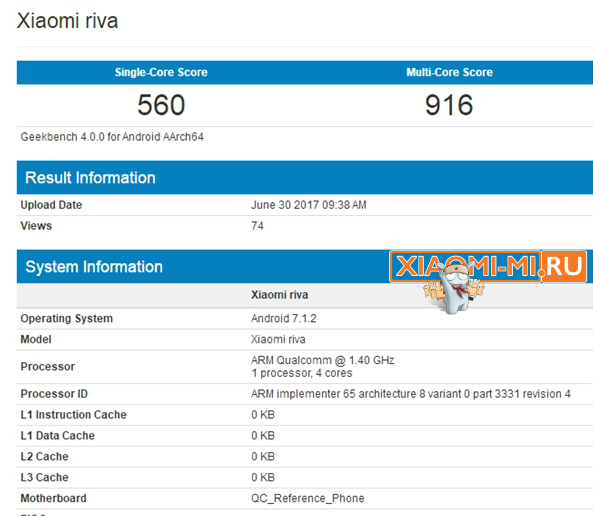Viewport: 593px width, 516px height.
Task: Click the L1 Data Cache 0 KB value
Action: point(263,435)
